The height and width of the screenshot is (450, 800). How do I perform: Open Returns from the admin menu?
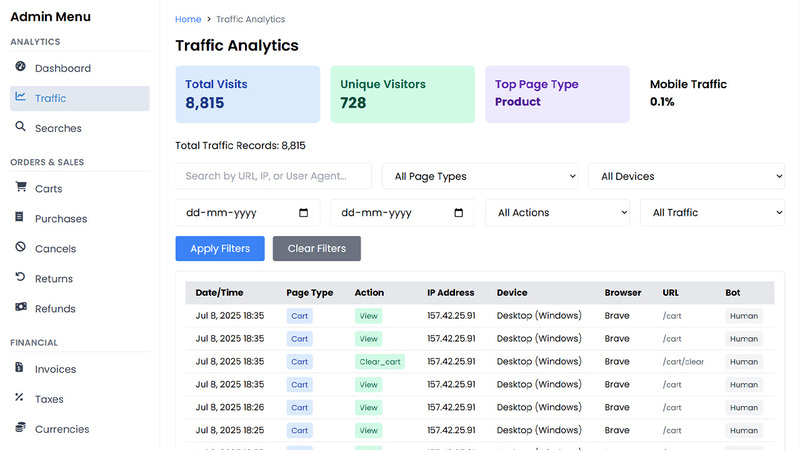[80, 279]
